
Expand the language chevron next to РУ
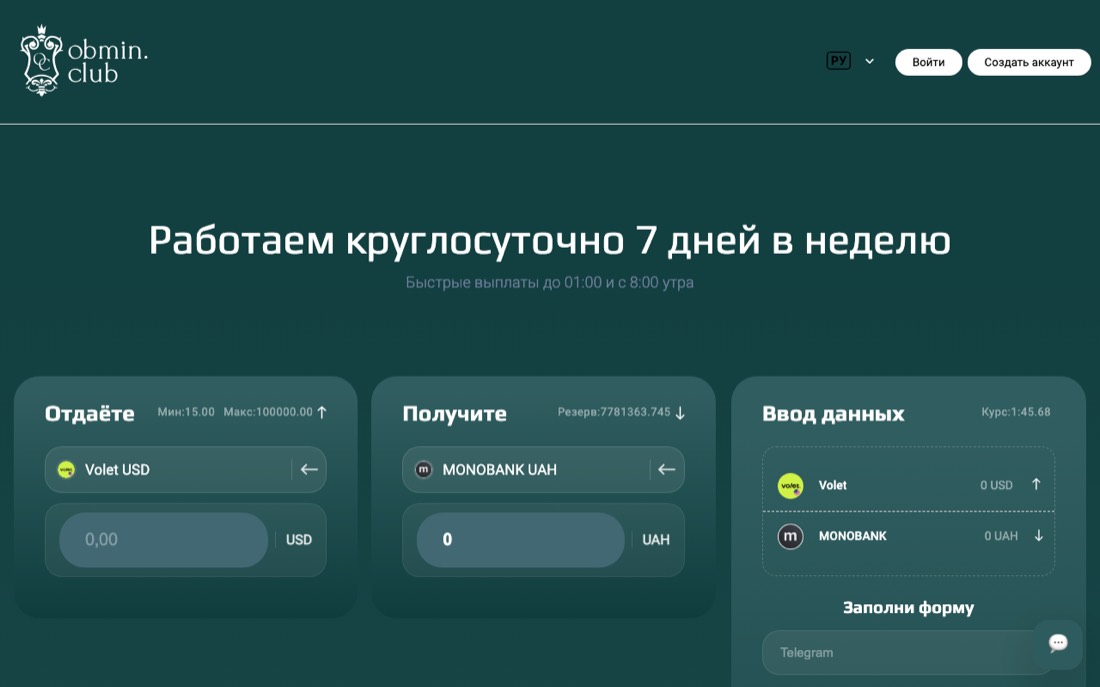869,61
